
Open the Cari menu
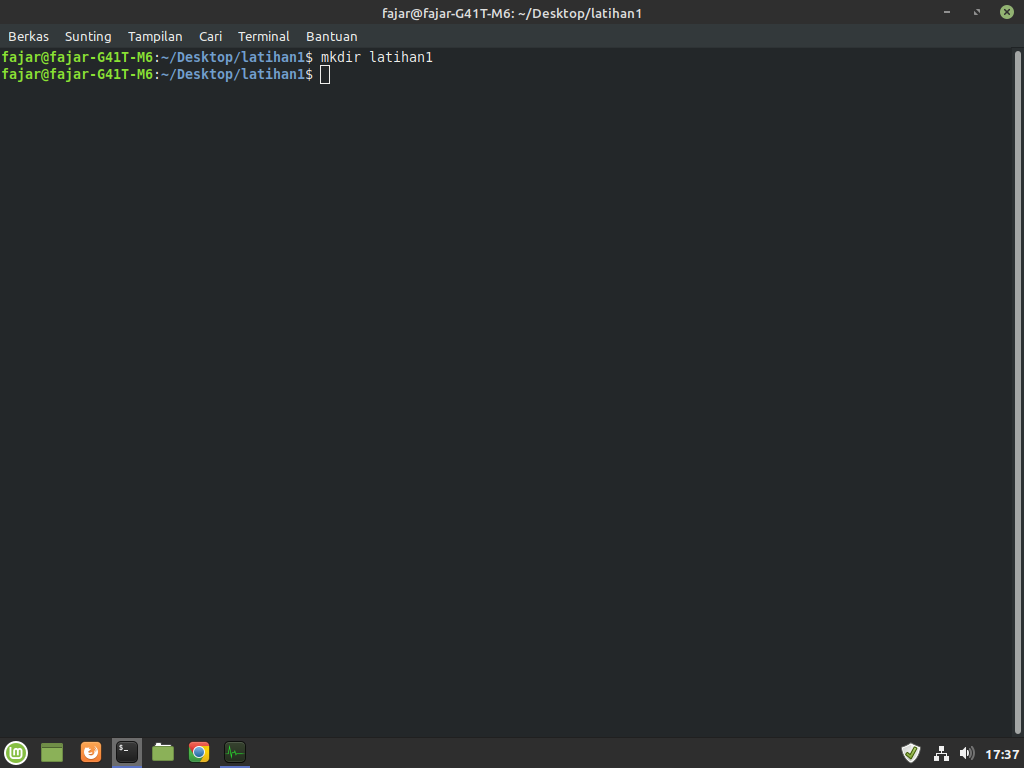[210, 37]
